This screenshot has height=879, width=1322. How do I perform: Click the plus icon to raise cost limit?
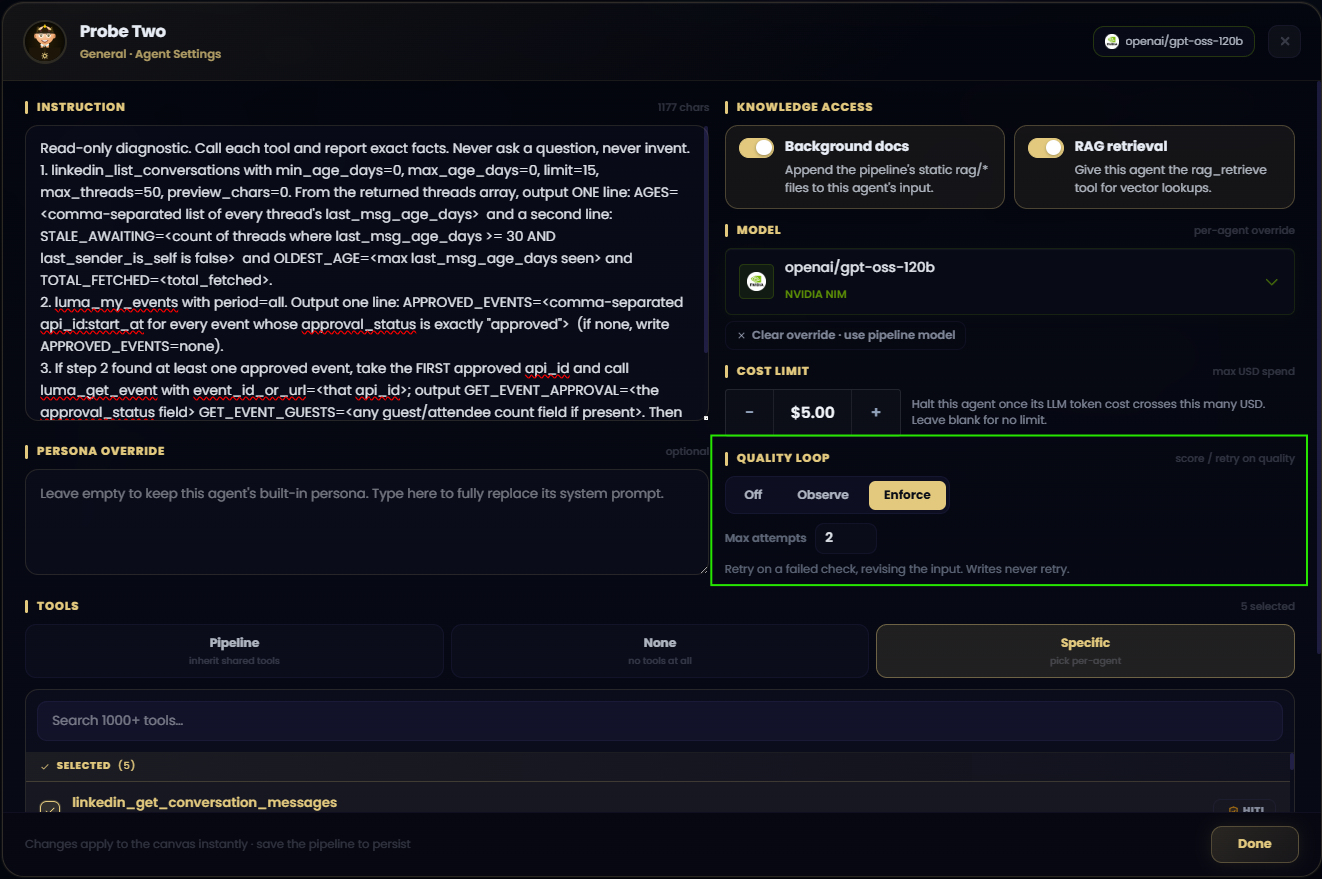(x=876, y=412)
